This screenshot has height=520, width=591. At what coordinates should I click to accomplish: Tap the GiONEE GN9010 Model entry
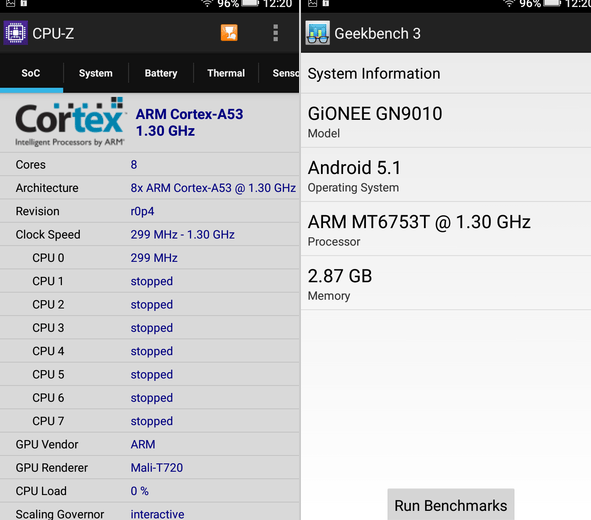(x=446, y=121)
